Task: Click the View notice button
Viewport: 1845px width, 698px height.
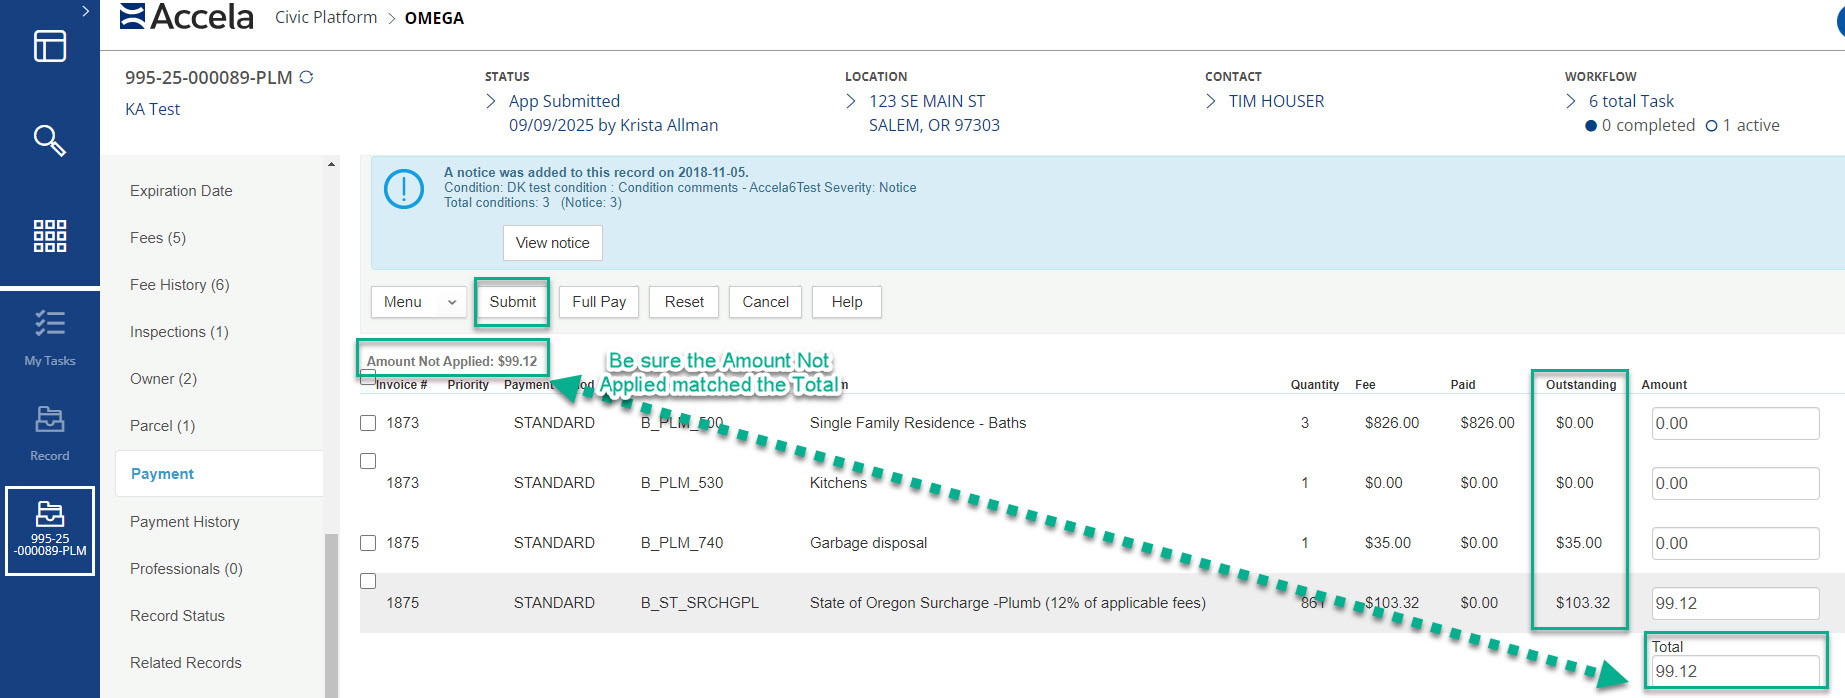Action: (x=552, y=243)
